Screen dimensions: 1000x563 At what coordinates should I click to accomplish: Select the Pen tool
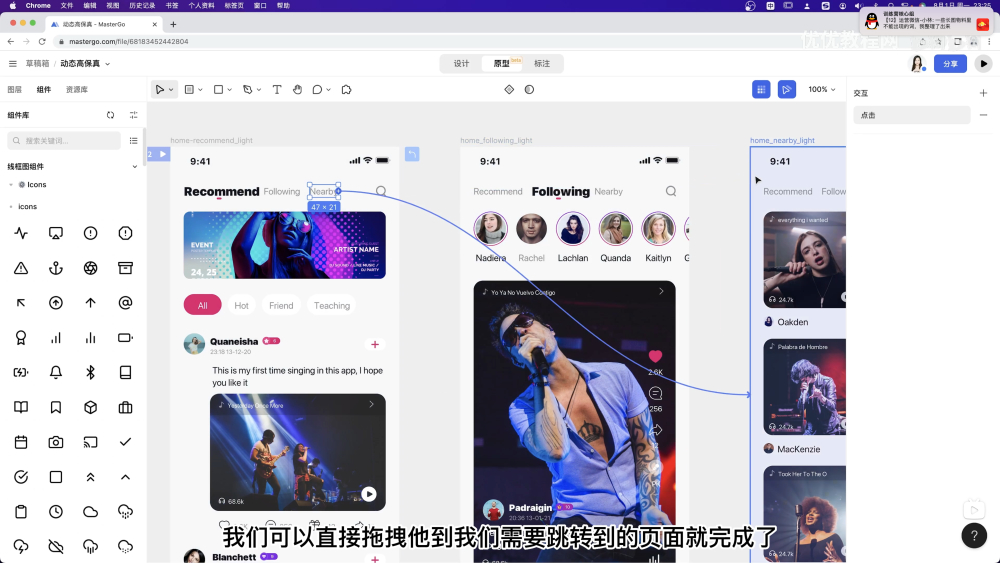[x=247, y=90]
